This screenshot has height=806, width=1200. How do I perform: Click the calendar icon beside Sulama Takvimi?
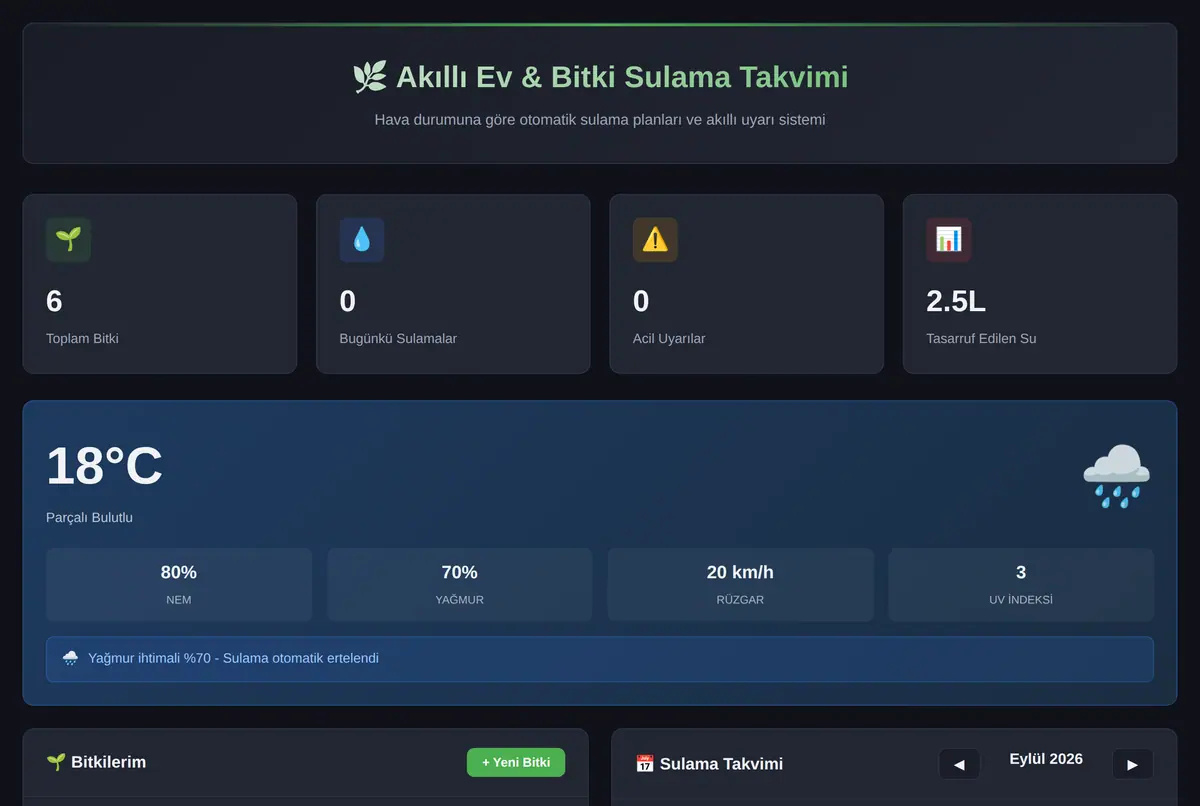tap(645, 764)
